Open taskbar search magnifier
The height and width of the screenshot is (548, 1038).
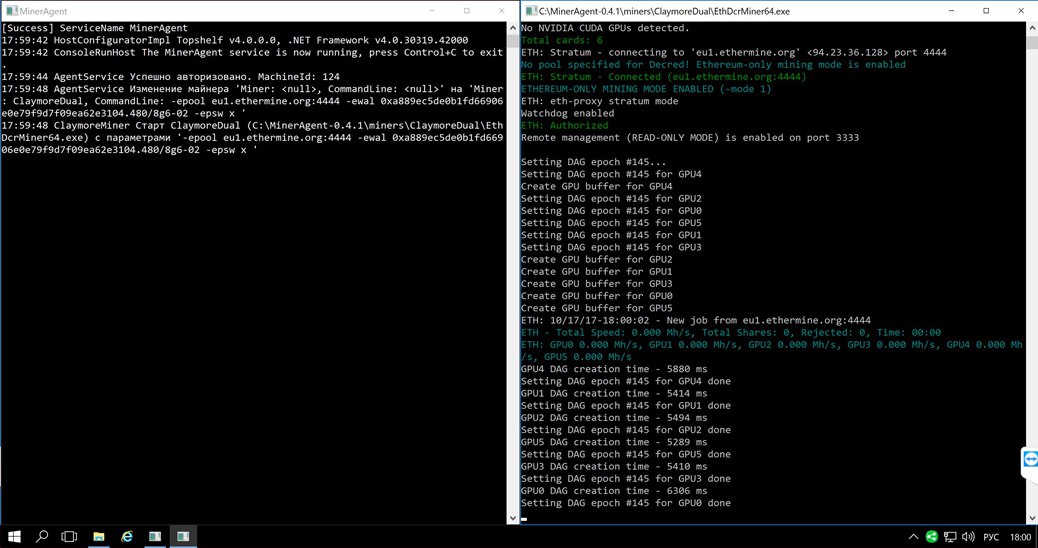click(x=42, y=536)
